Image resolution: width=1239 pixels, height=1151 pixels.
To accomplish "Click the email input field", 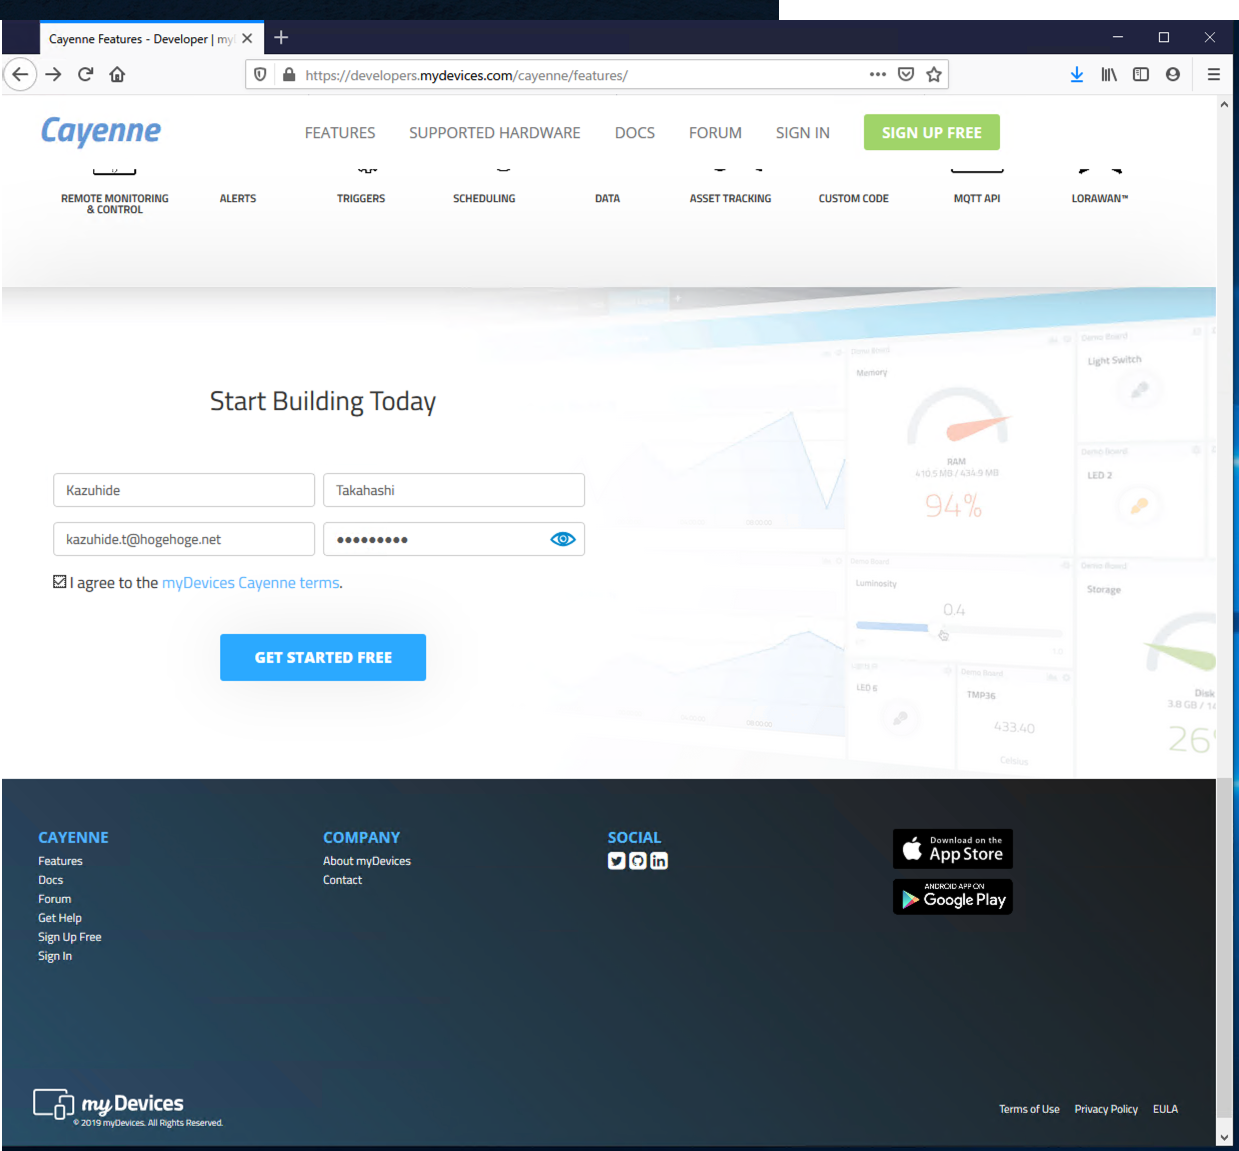I will click(x=184, y=539).
